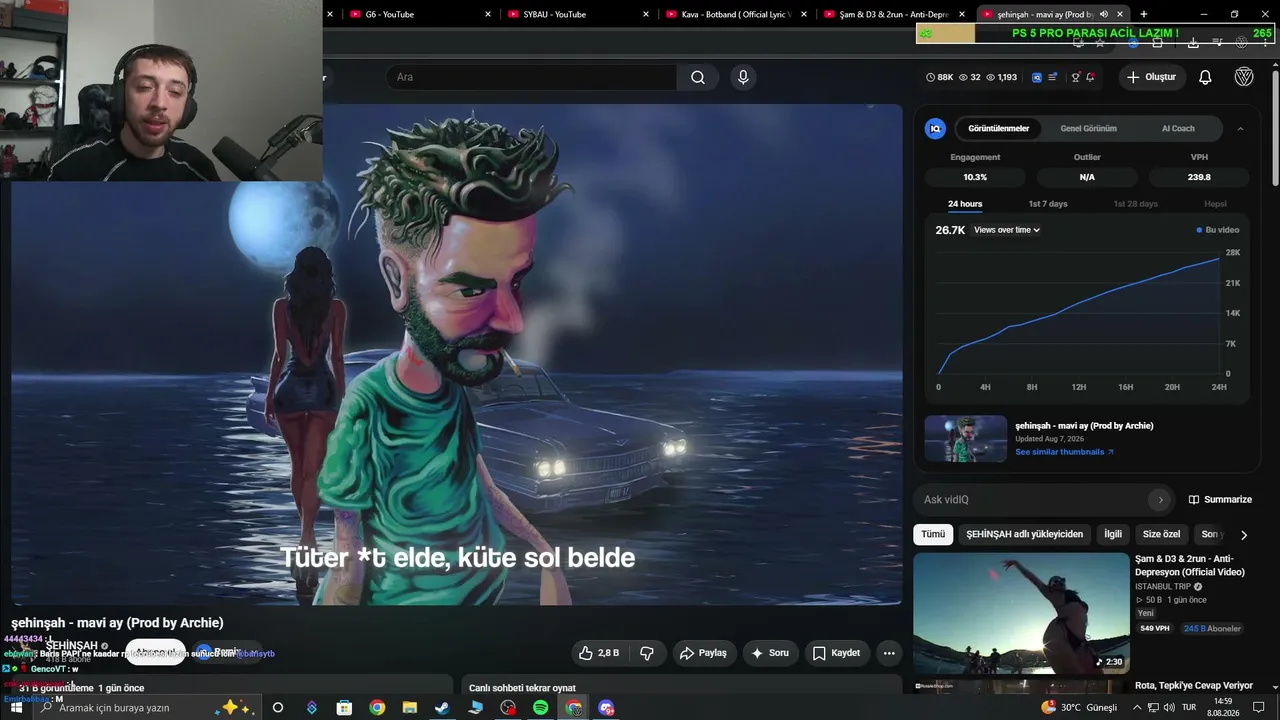
Task: Save the video with Kaydet button
Action: coord(836,653)
